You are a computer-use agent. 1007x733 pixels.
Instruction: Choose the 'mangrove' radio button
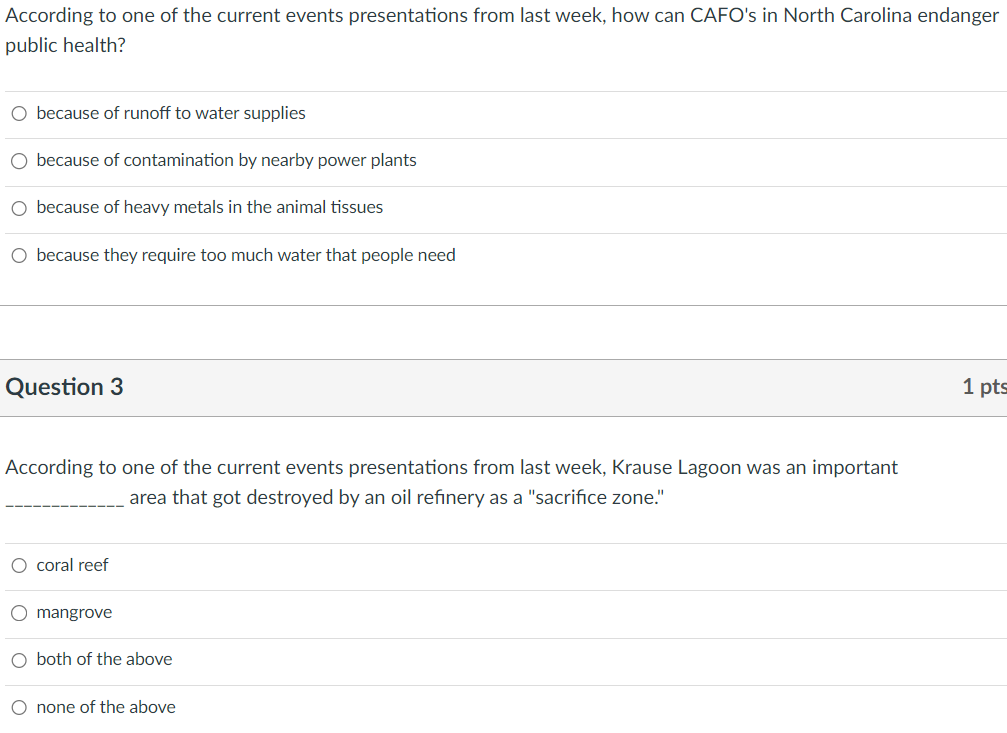click(x=20, y=613)
